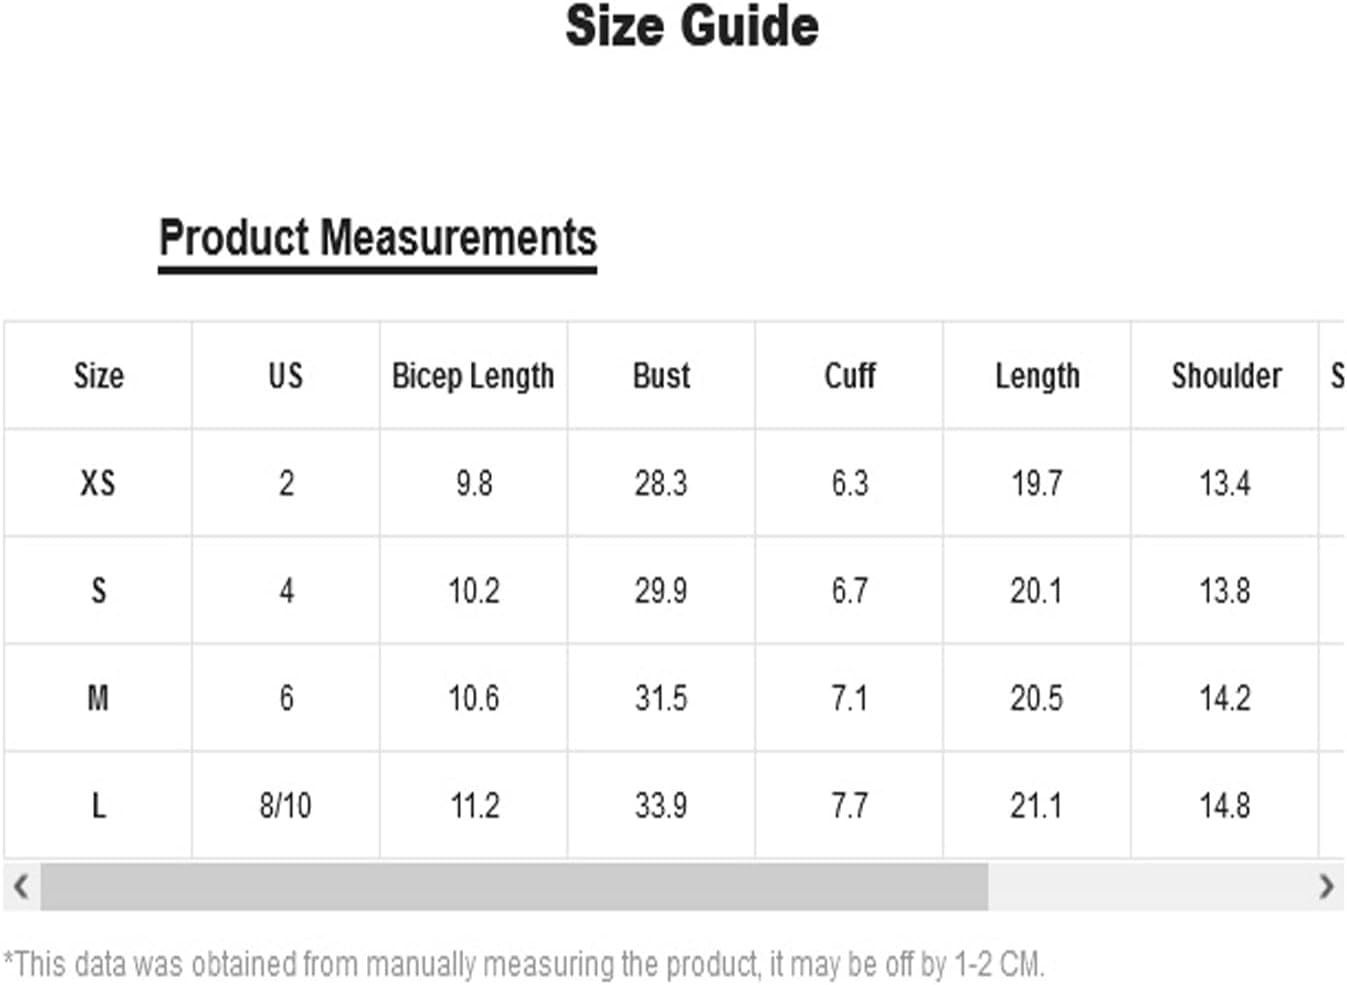Screen dimensions: 1347x985
Task: Click the Bust column header
Action: (x=661, y=376)
